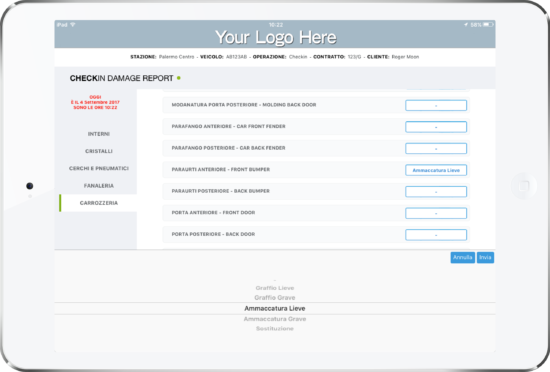The height and width of the screenshot is (372, 550).
Task: Open dropdown for Paraurti Posteriore
Action: click(436, 191)
